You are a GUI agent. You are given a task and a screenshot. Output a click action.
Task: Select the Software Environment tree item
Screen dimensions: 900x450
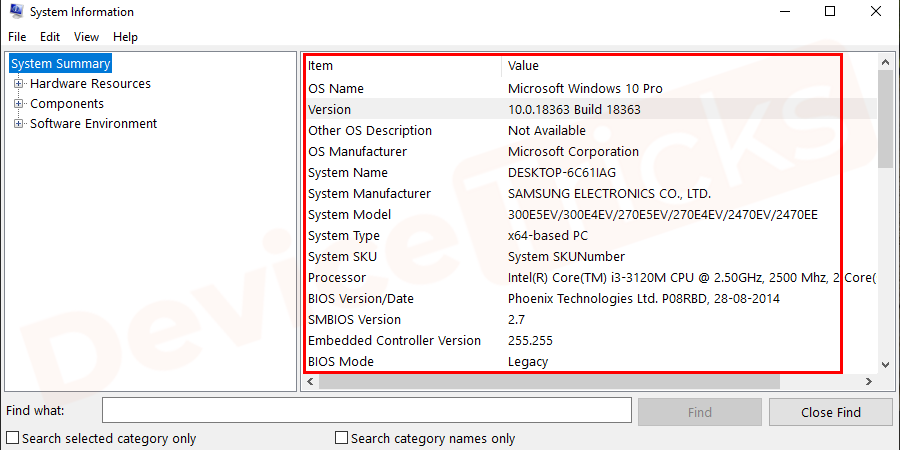(94, 124)
